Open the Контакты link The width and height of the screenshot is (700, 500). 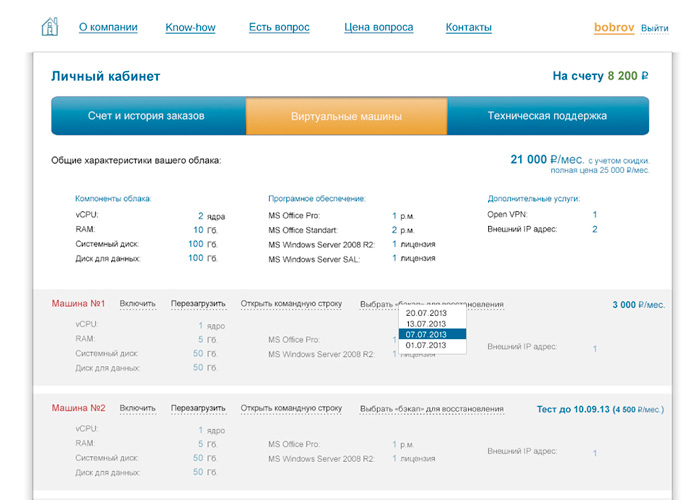pyautogui.click(x=468, y=27)
